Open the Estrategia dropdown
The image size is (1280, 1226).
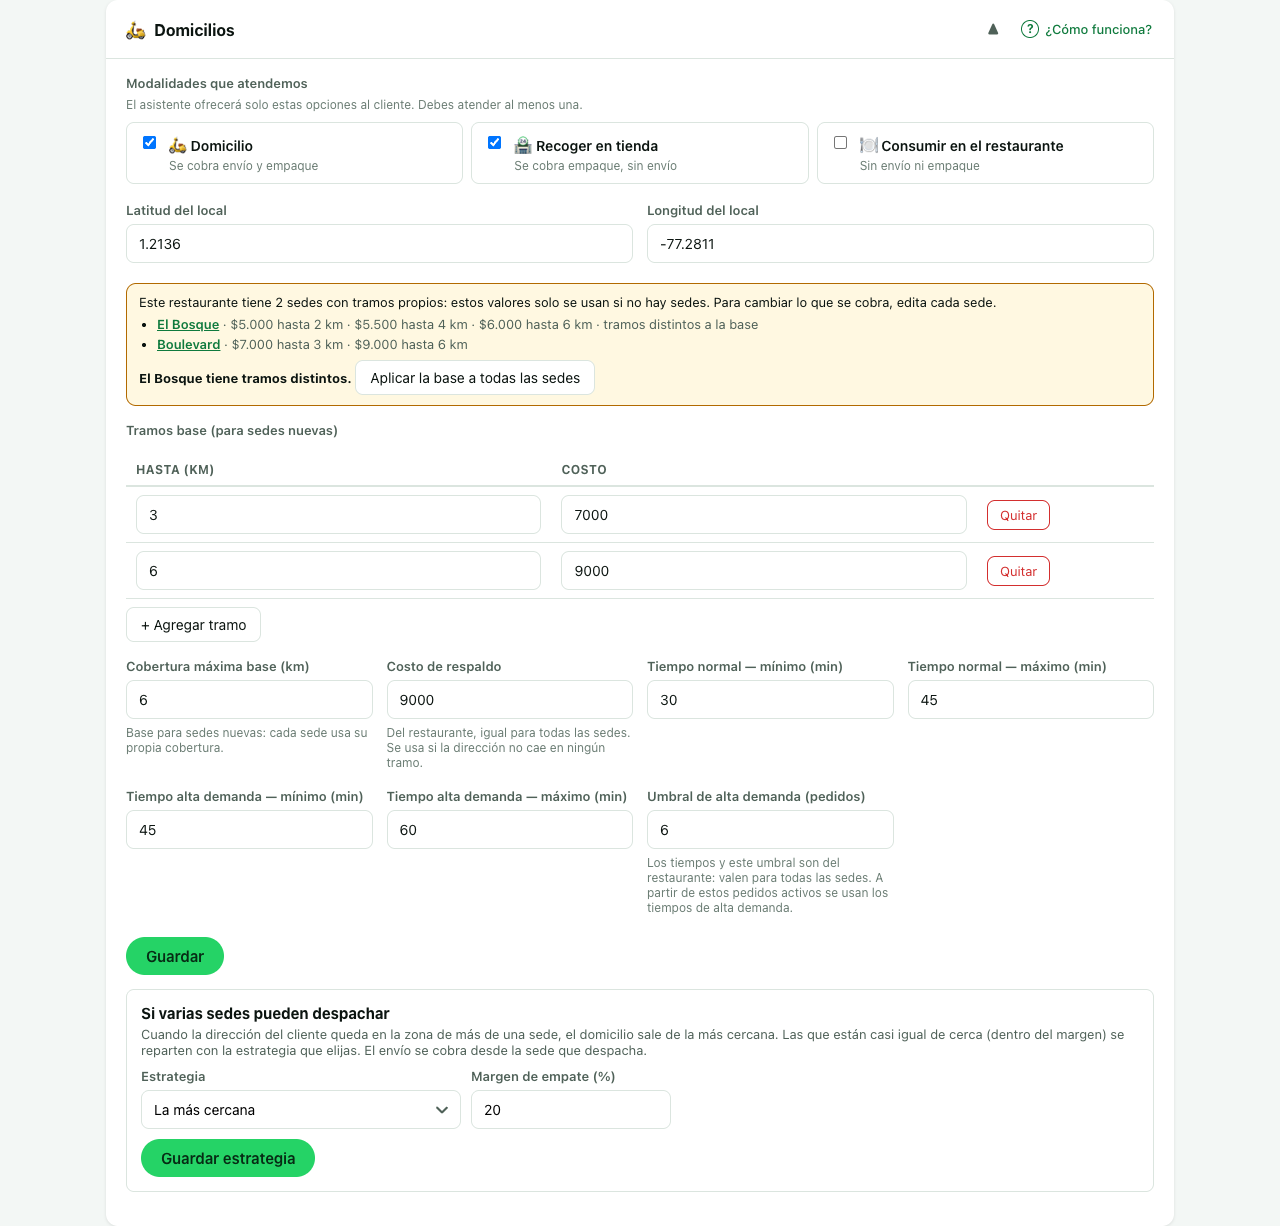pos(301,1110)
